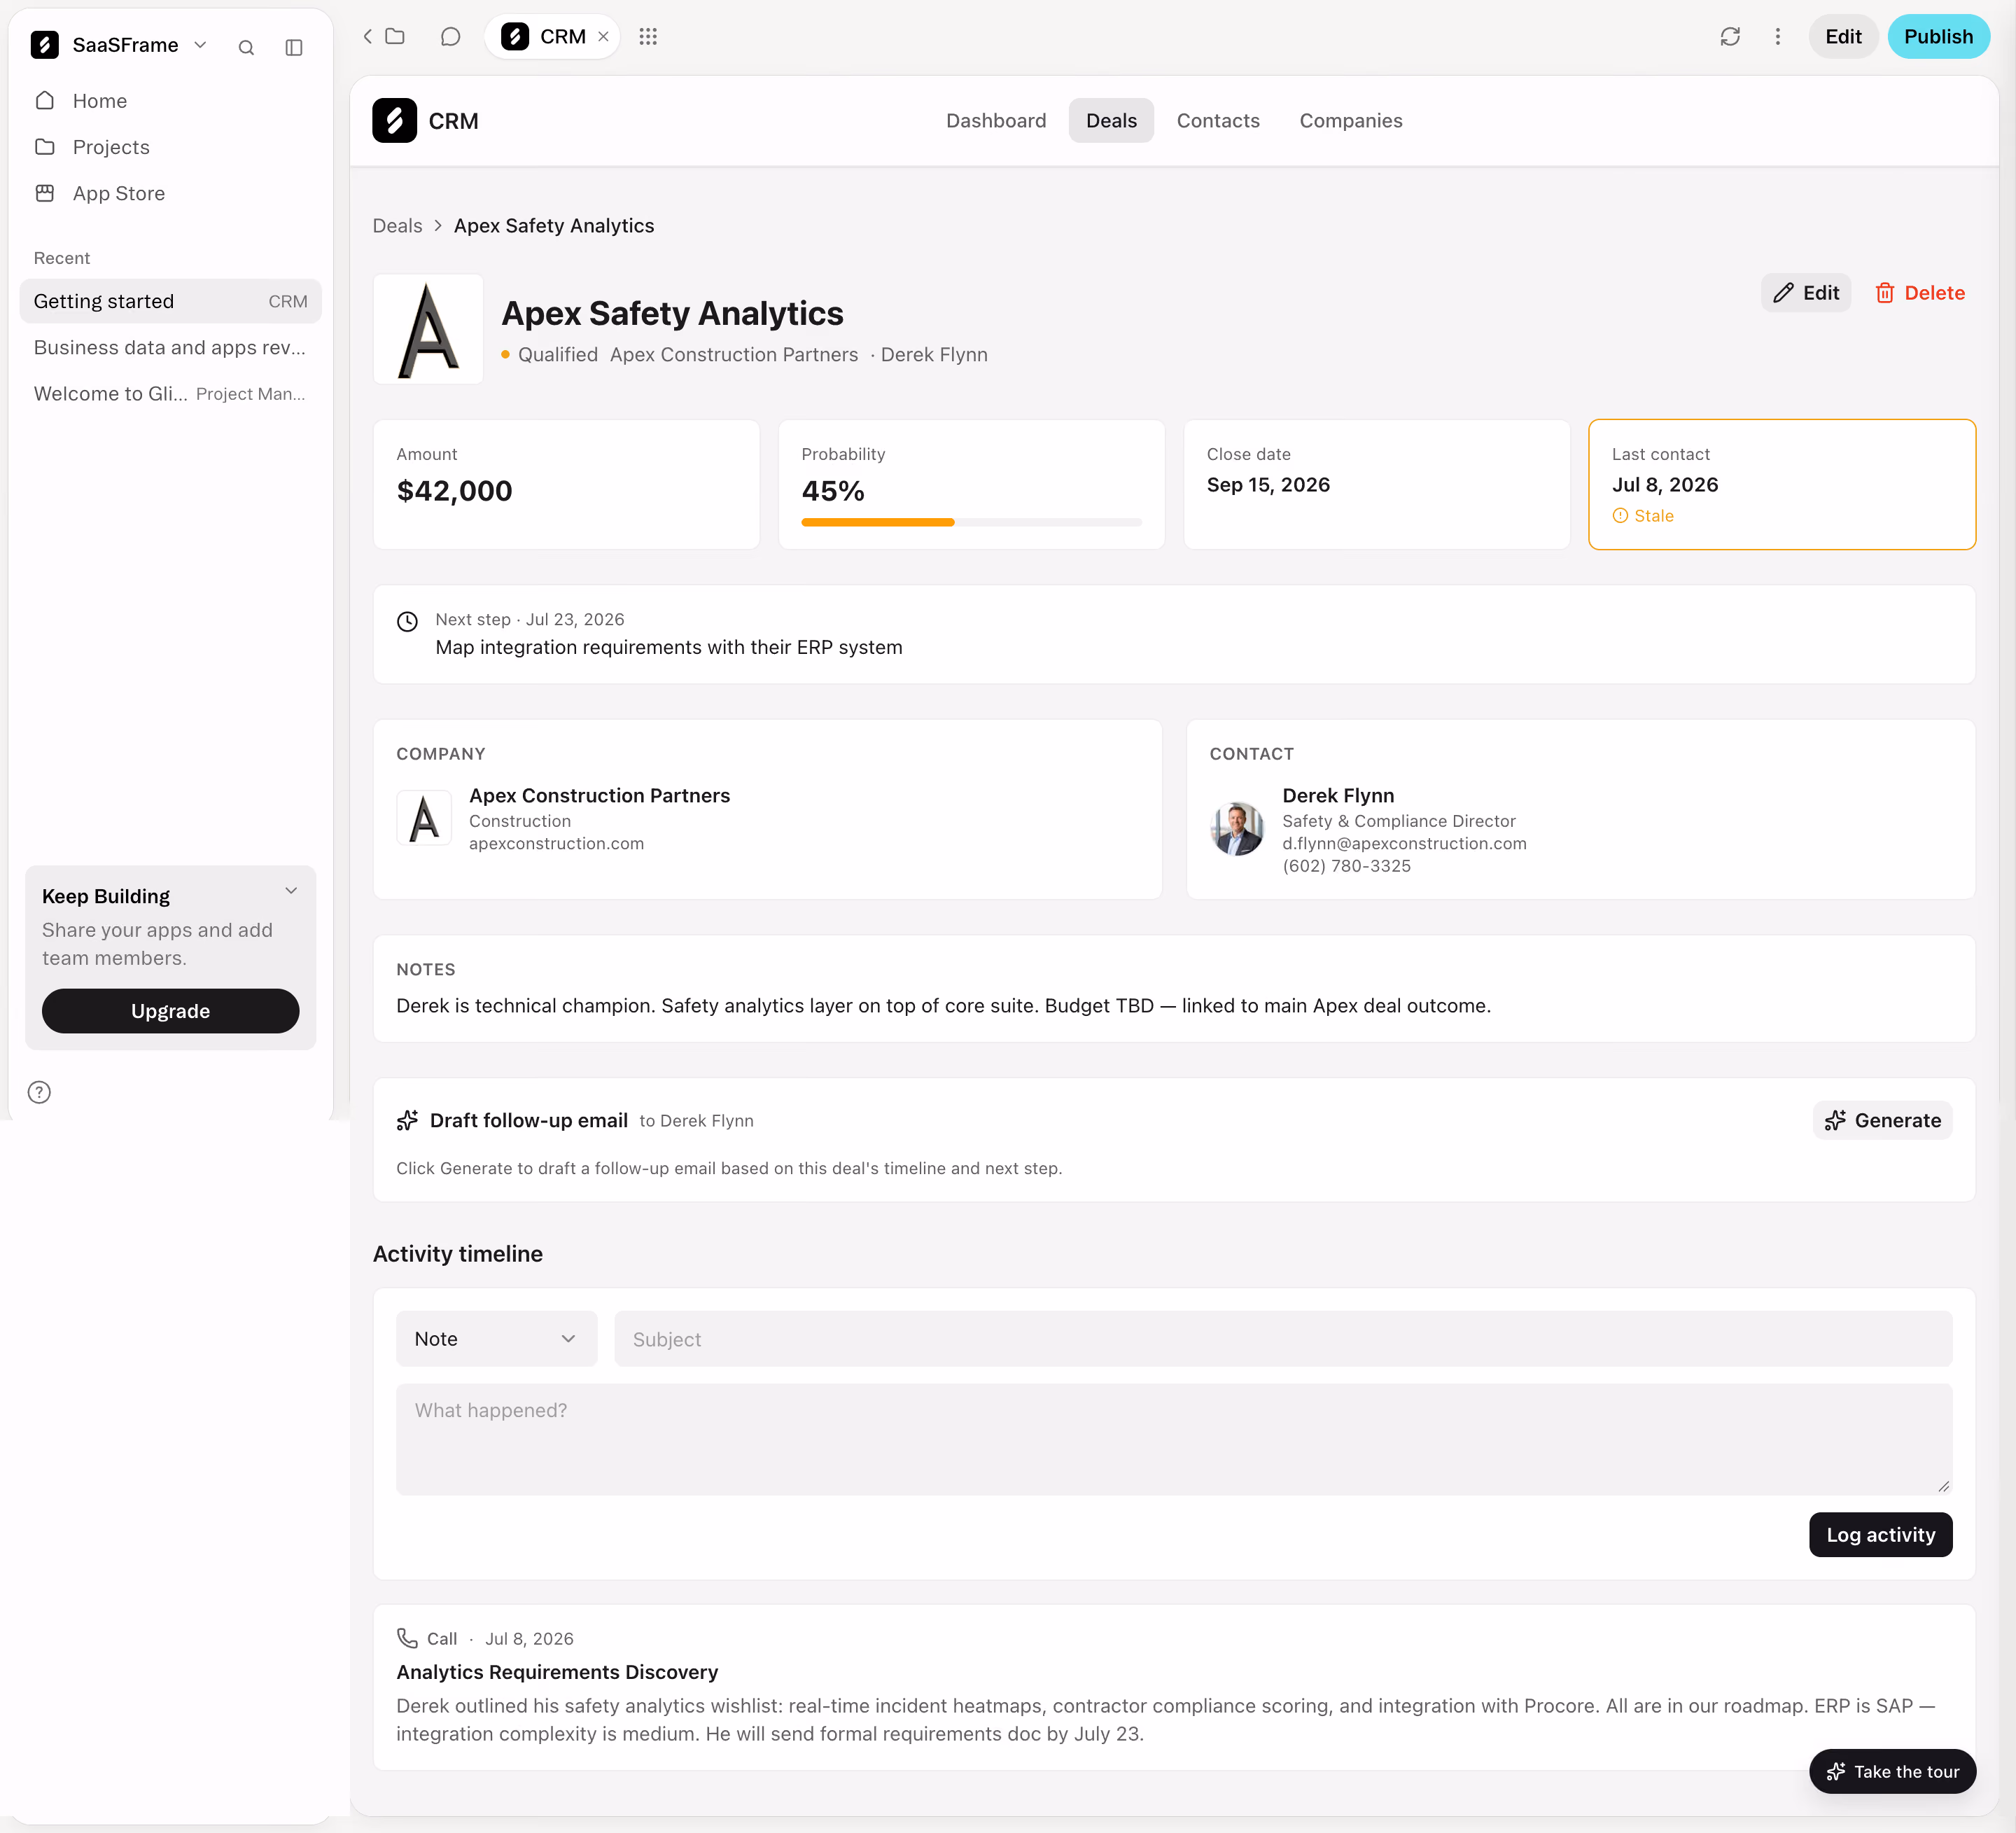Open Home in the sidebar

(170, 101)
